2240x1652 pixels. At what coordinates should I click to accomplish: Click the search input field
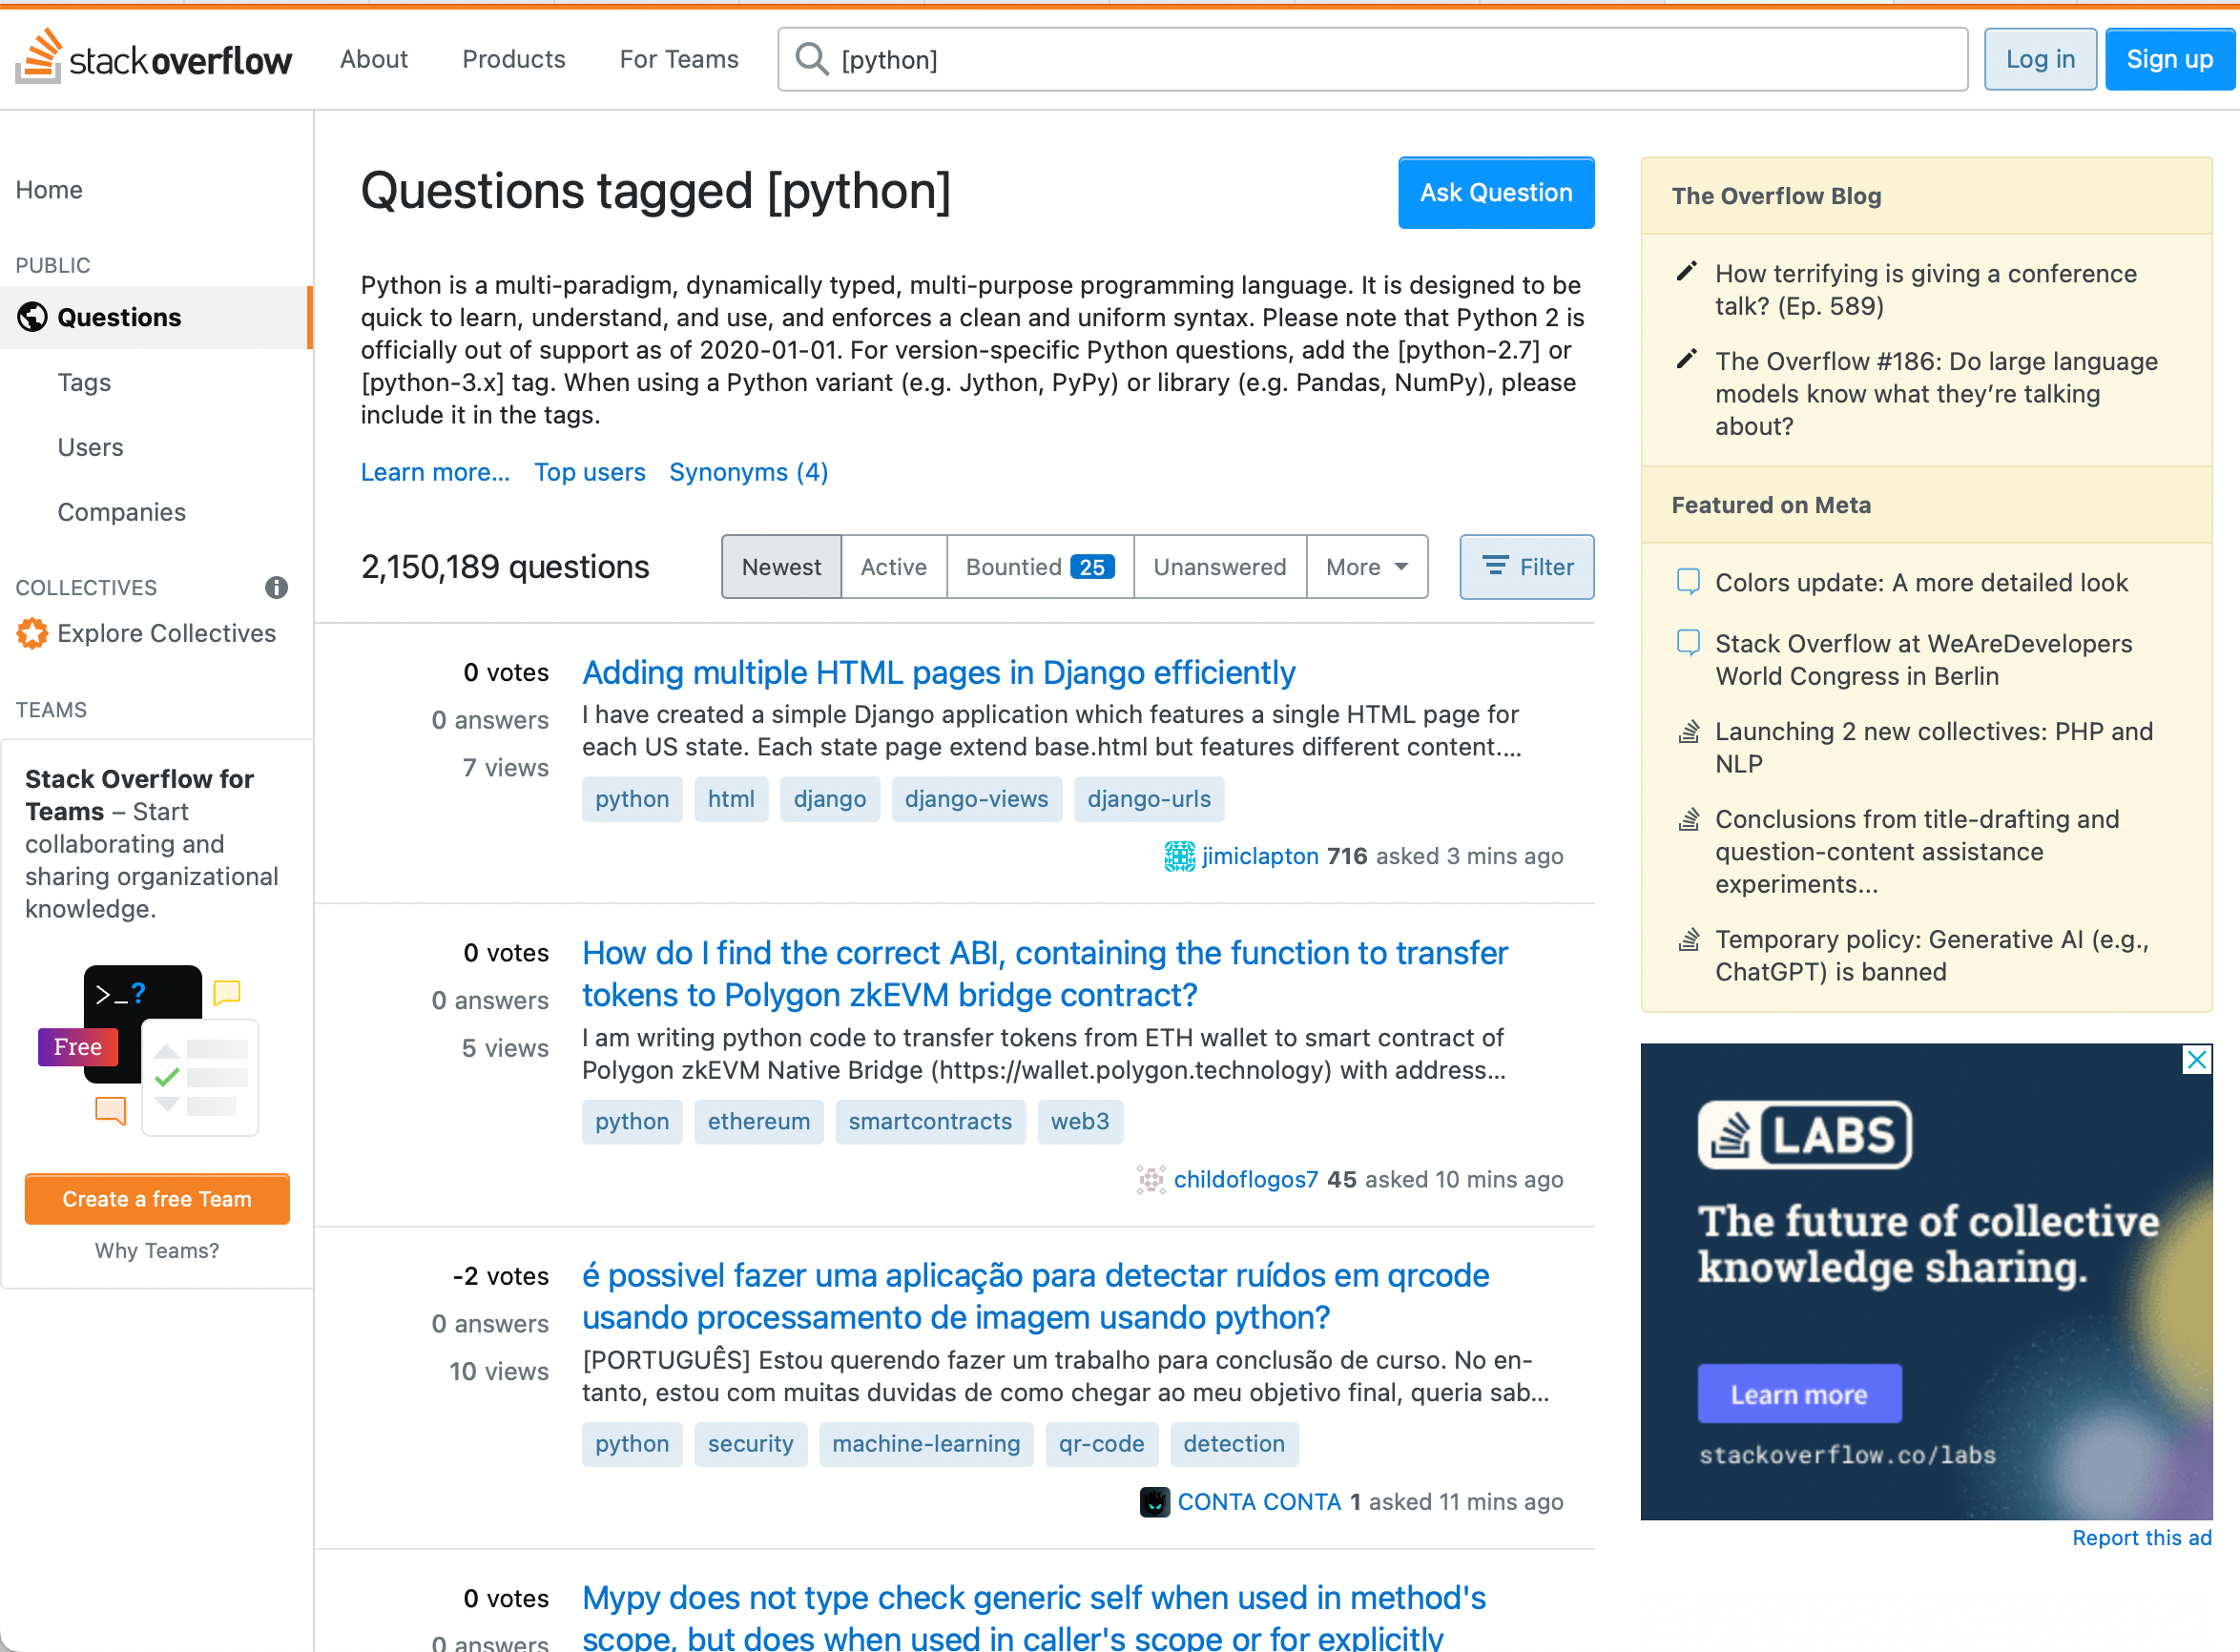(x=1372, y=57)
